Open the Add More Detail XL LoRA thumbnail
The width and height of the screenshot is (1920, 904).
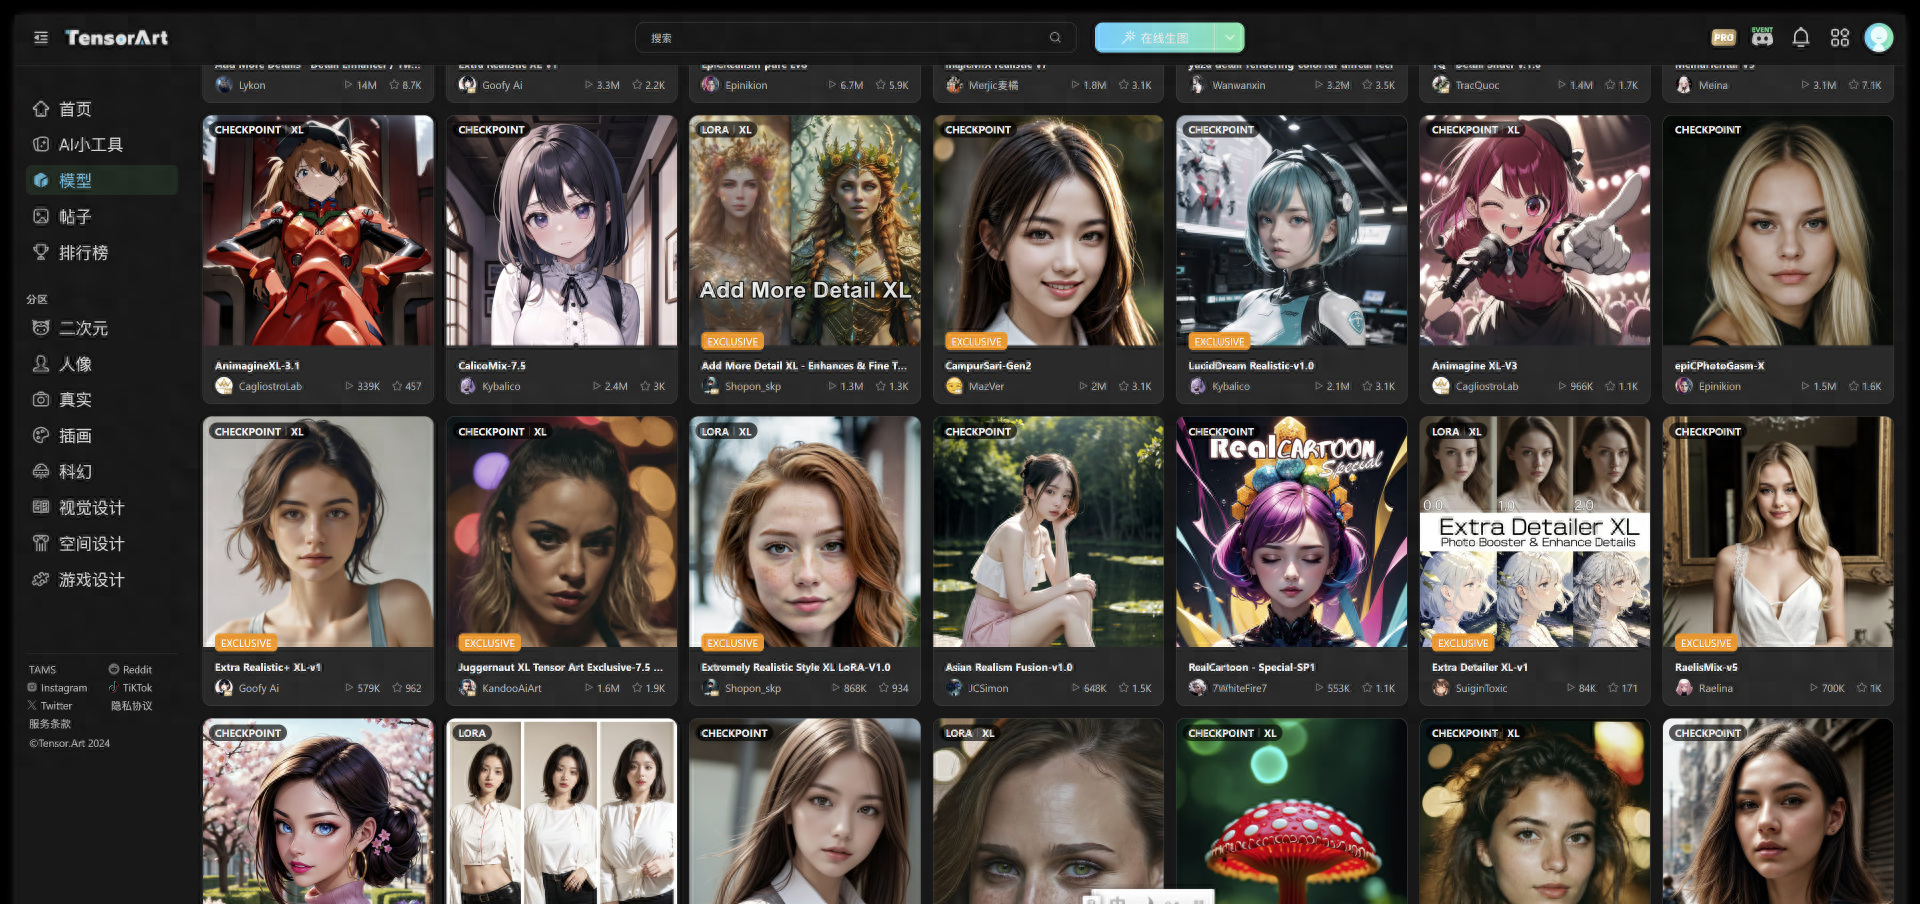tap(805, 230)
